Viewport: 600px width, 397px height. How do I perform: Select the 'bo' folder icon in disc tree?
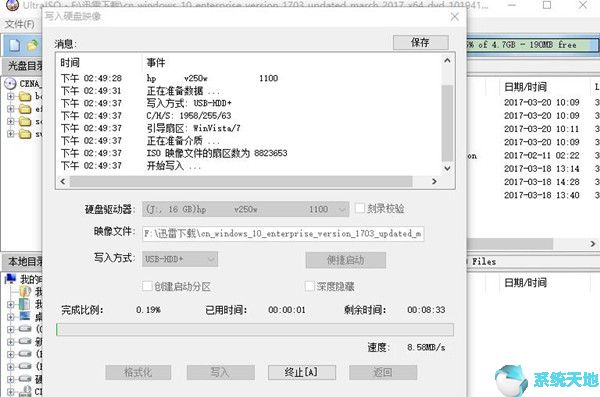tap(25, 96)
